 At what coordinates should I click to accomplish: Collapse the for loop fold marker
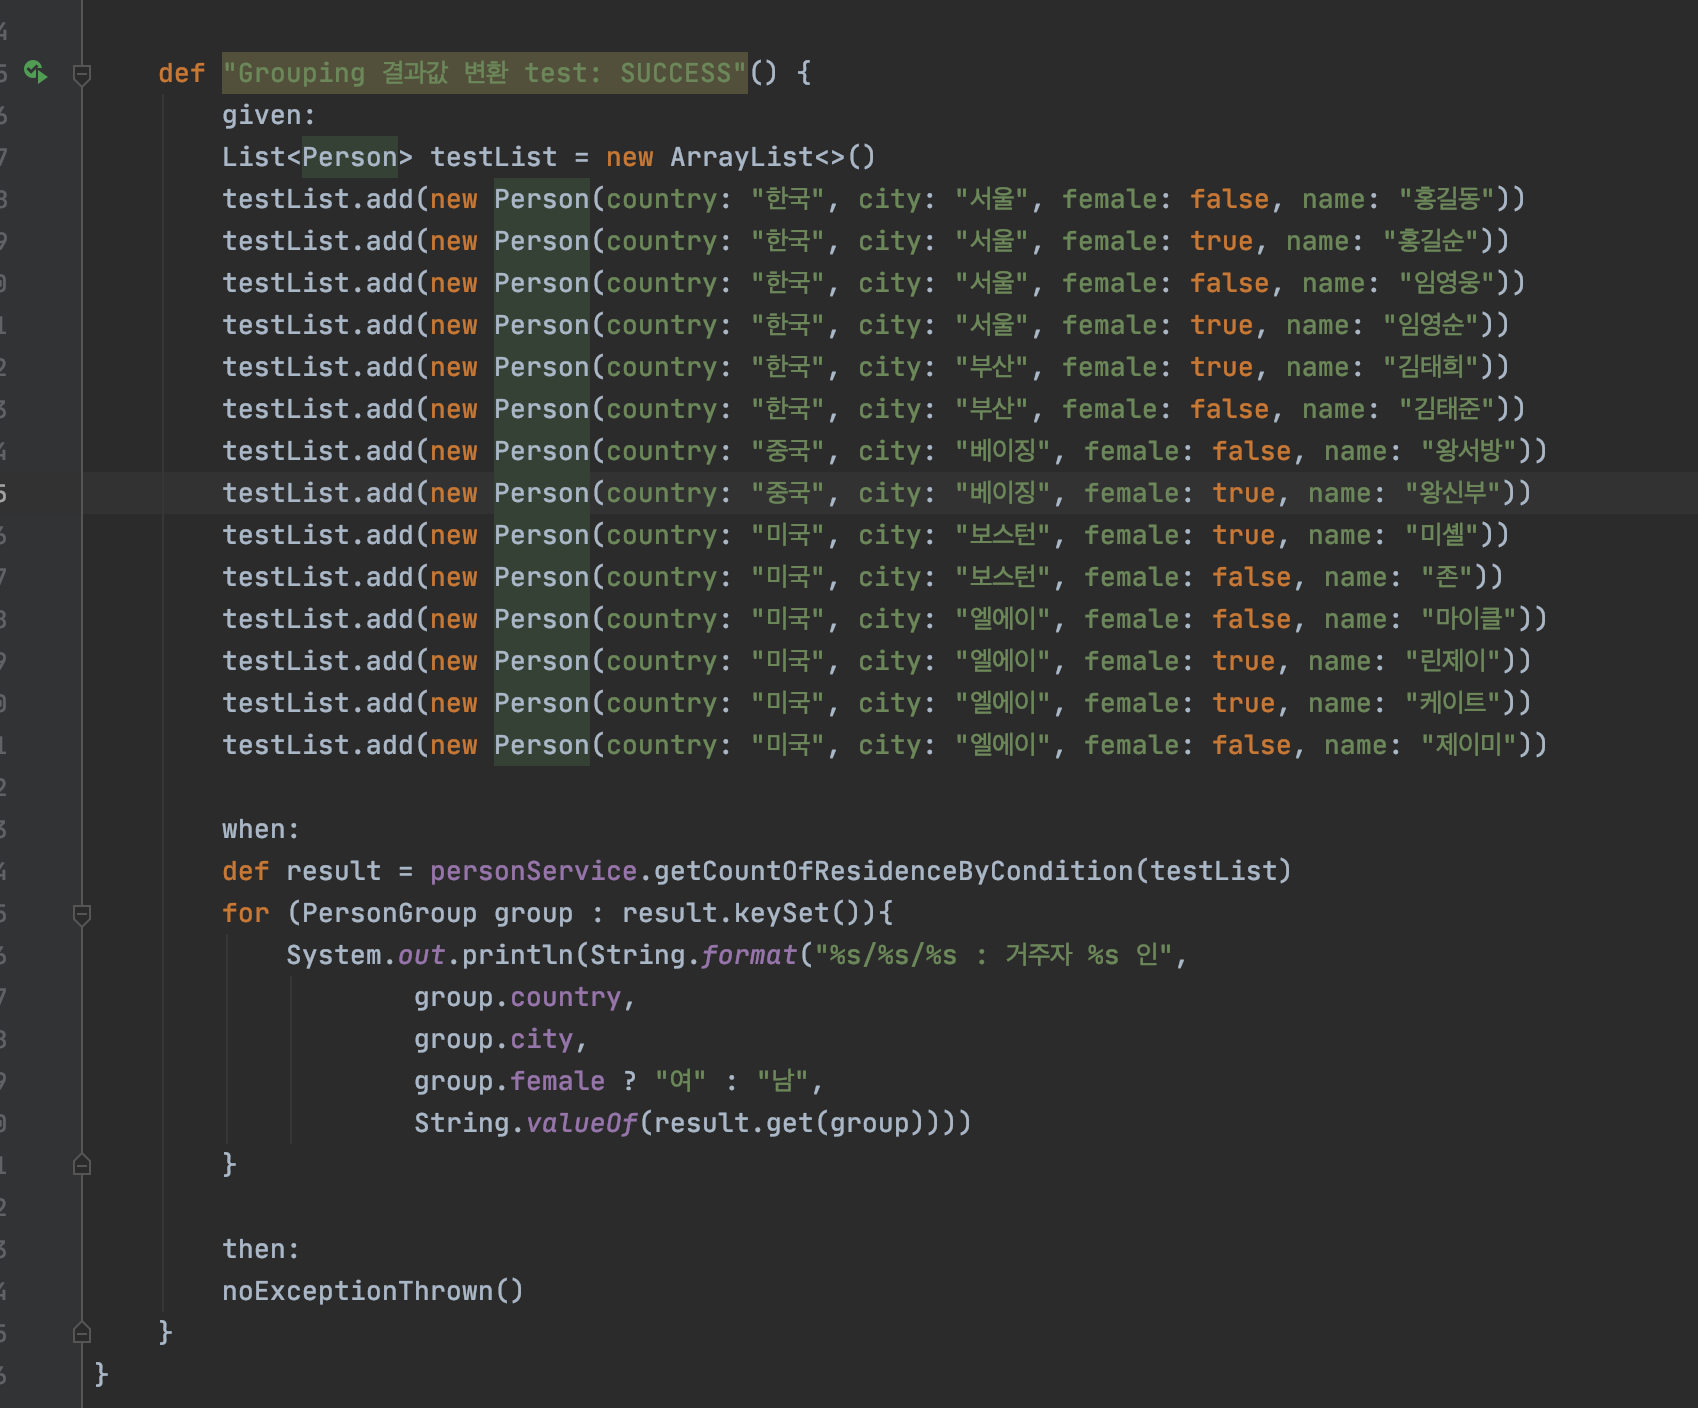(x=82, y=913)
